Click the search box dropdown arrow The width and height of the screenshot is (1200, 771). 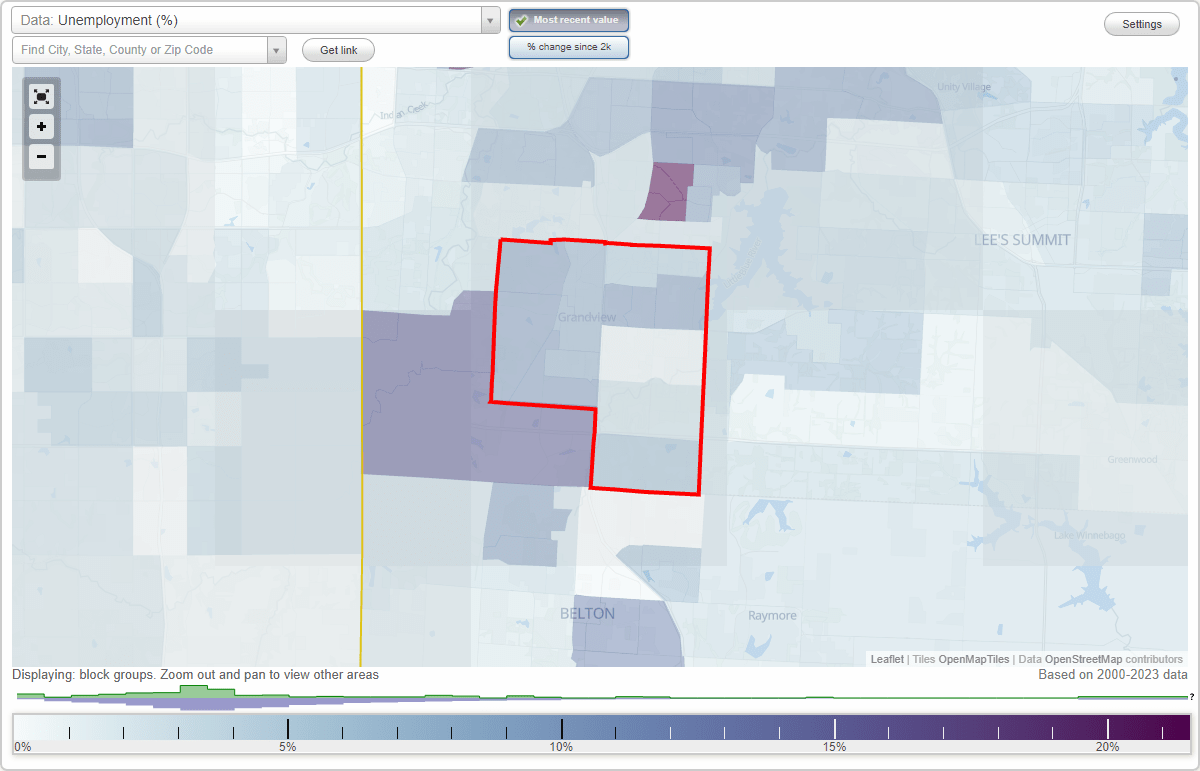[276, 49]
